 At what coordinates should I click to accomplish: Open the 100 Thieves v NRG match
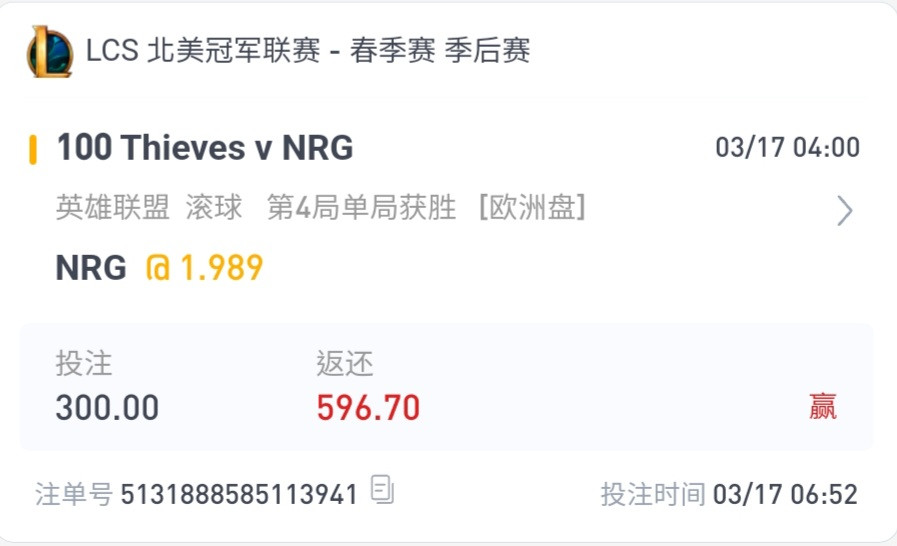click(205, 148)
